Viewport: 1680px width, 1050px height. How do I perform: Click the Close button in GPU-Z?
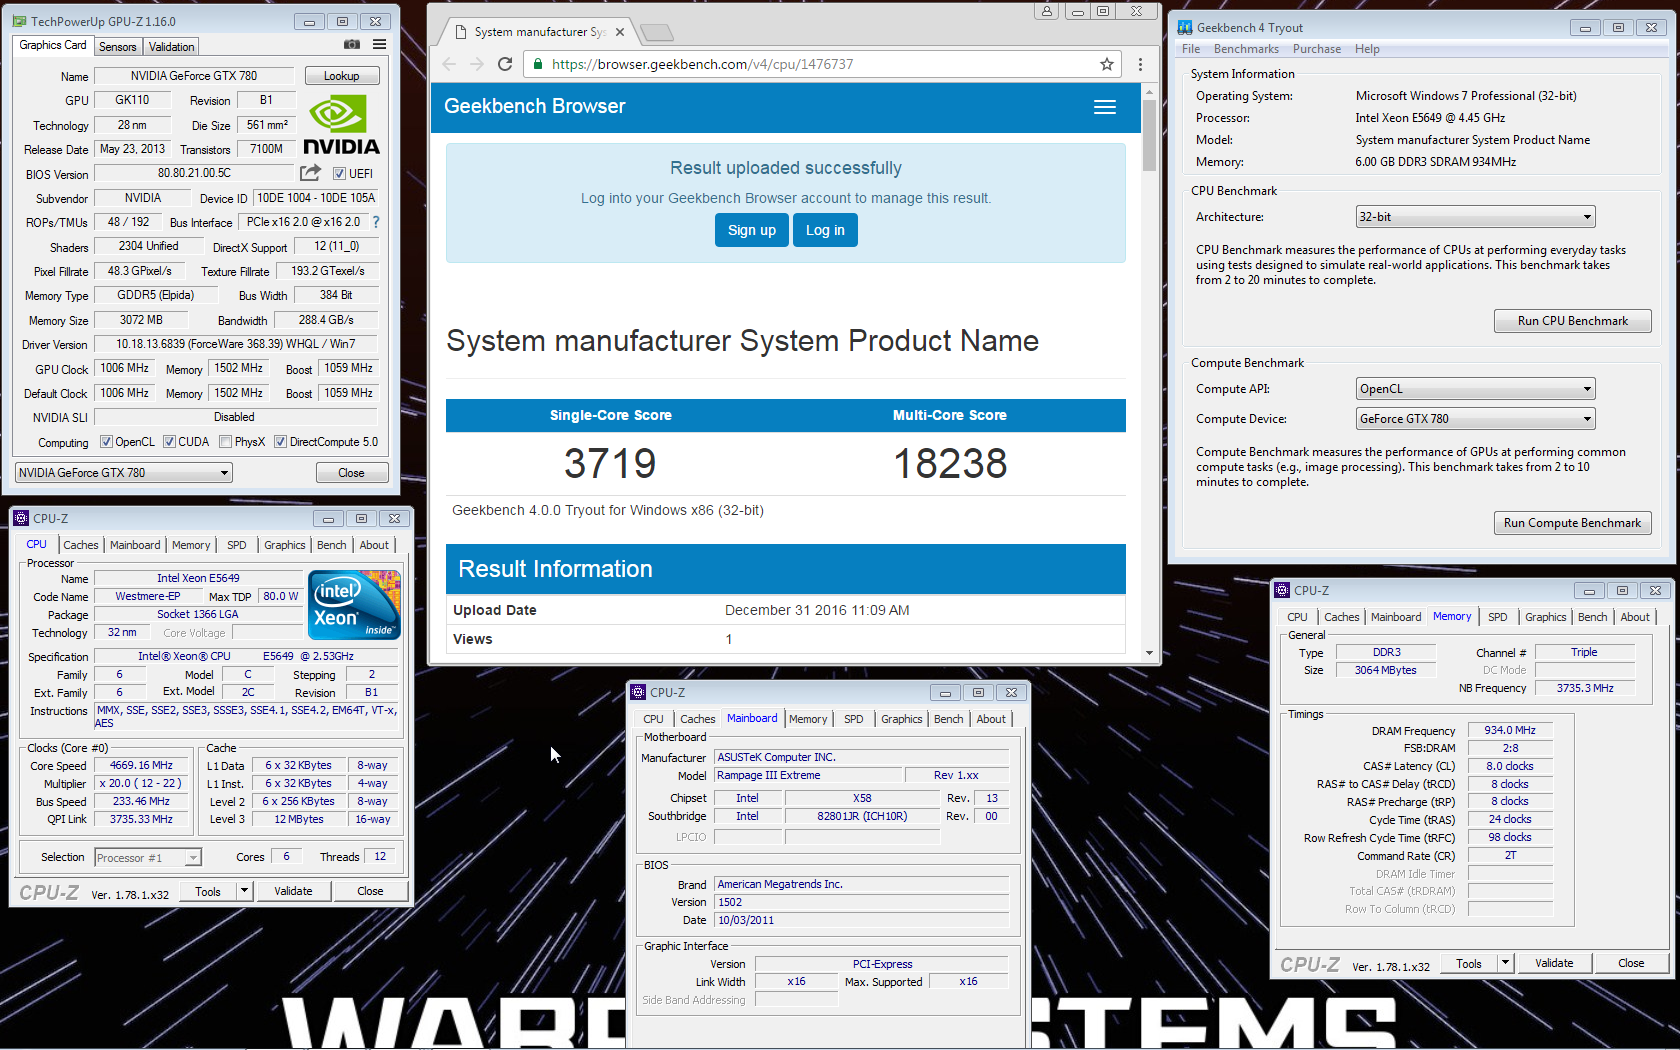tap(351, 473)
